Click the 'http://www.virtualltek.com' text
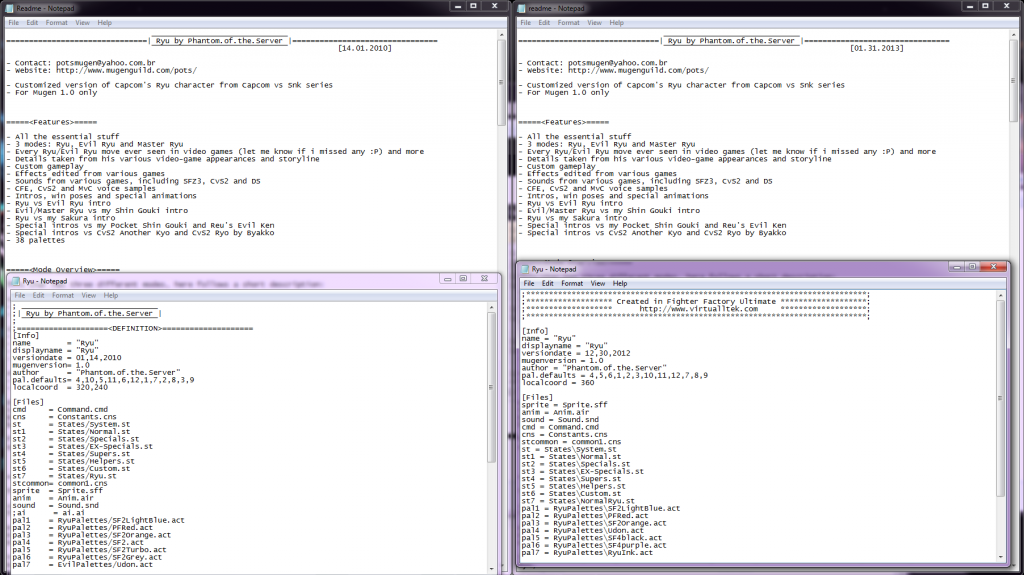Viewport: 1024px width, 575px height. pyautogui.click(x=699, y=309)
